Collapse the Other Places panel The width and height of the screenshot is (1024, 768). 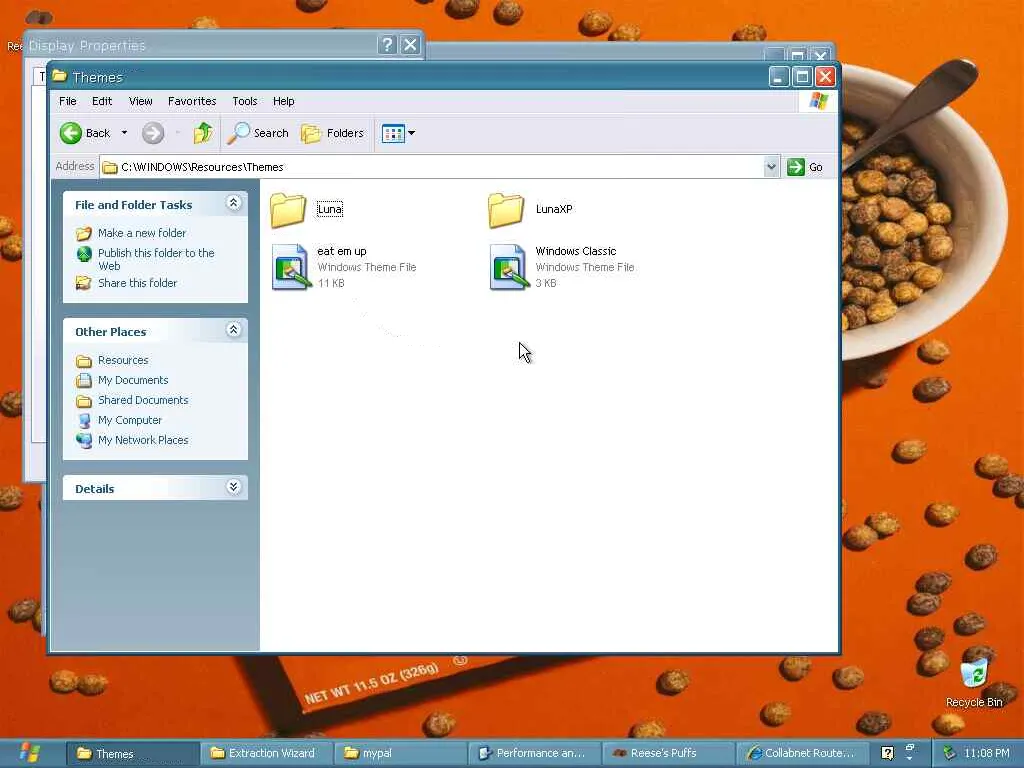coord(233,330)
